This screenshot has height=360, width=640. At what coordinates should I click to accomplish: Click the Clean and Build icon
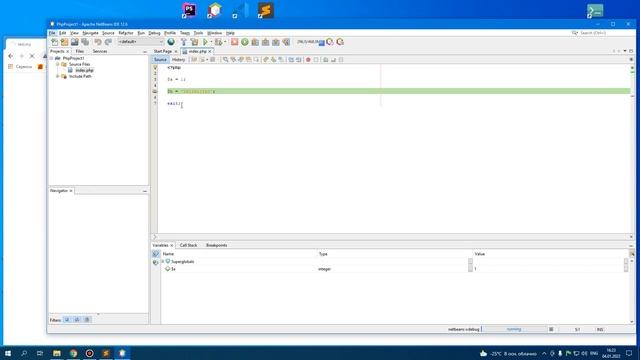(x=194, y=42)
